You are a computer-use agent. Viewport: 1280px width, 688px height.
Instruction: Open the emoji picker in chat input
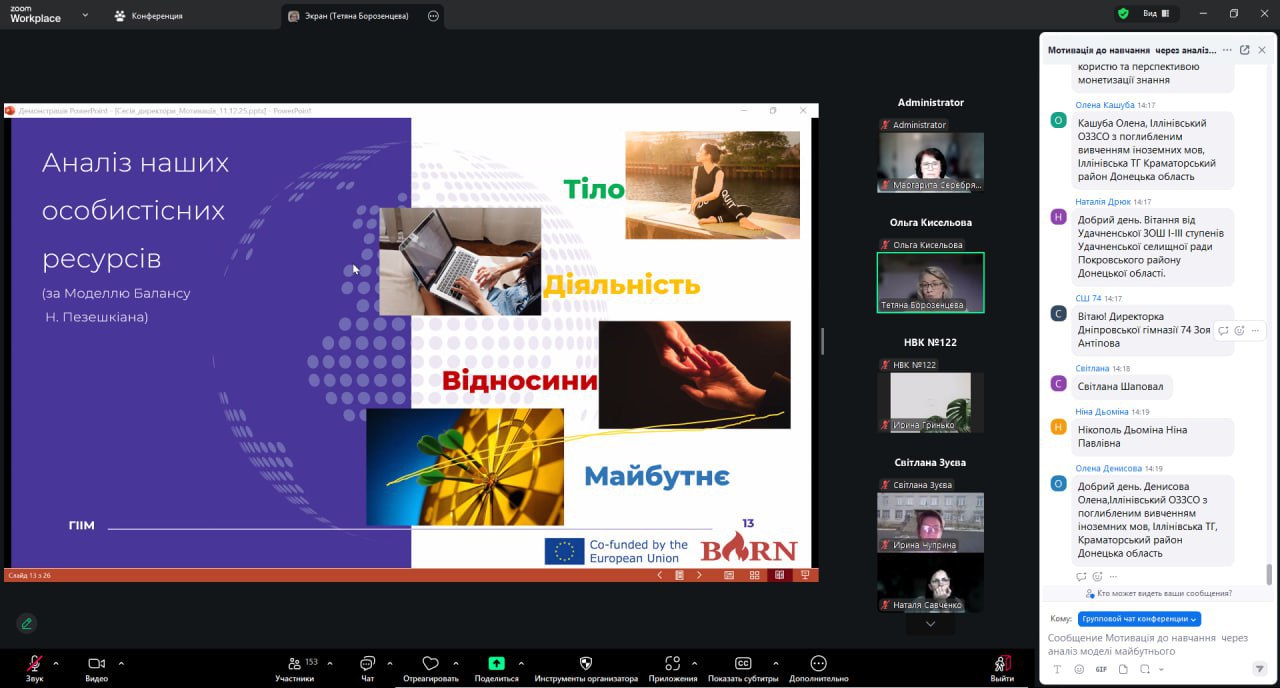1079,669
